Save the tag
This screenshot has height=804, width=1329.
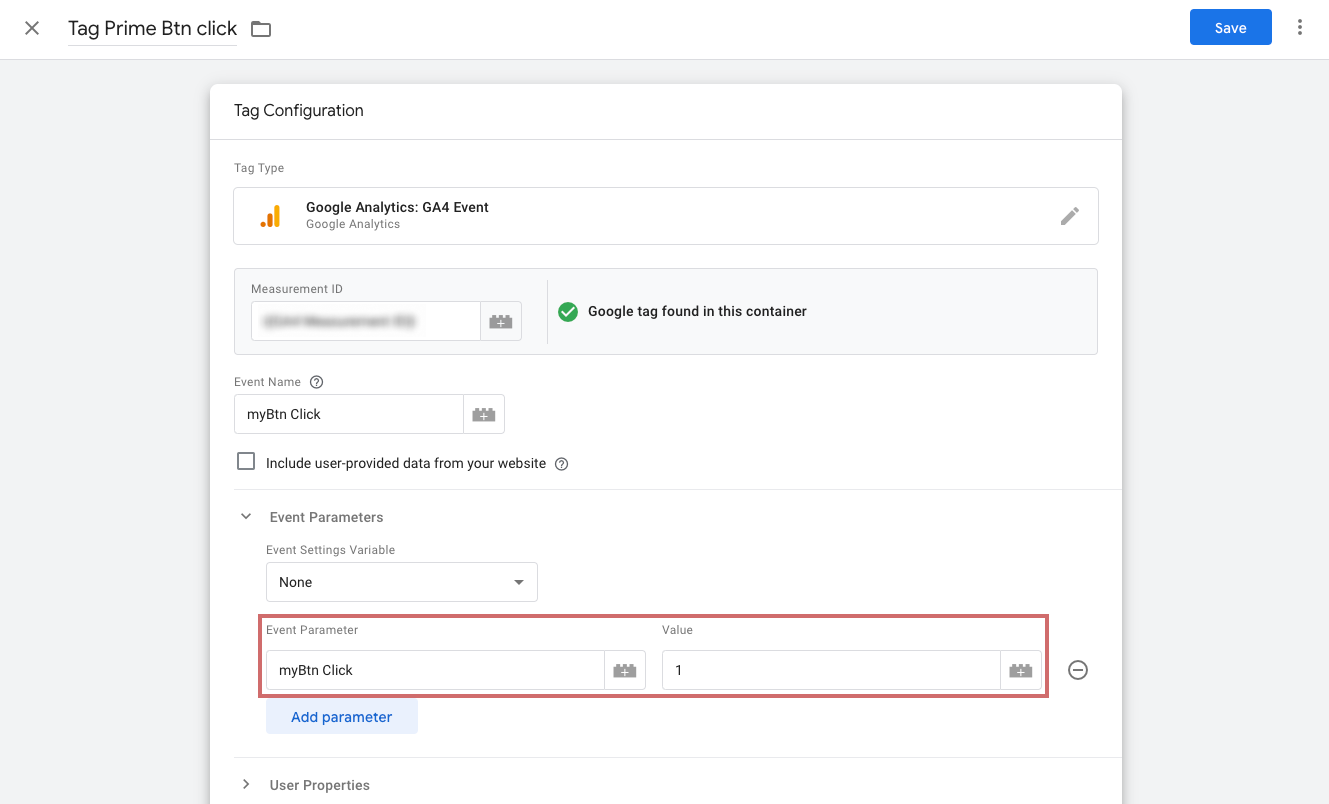point(1230,27)
